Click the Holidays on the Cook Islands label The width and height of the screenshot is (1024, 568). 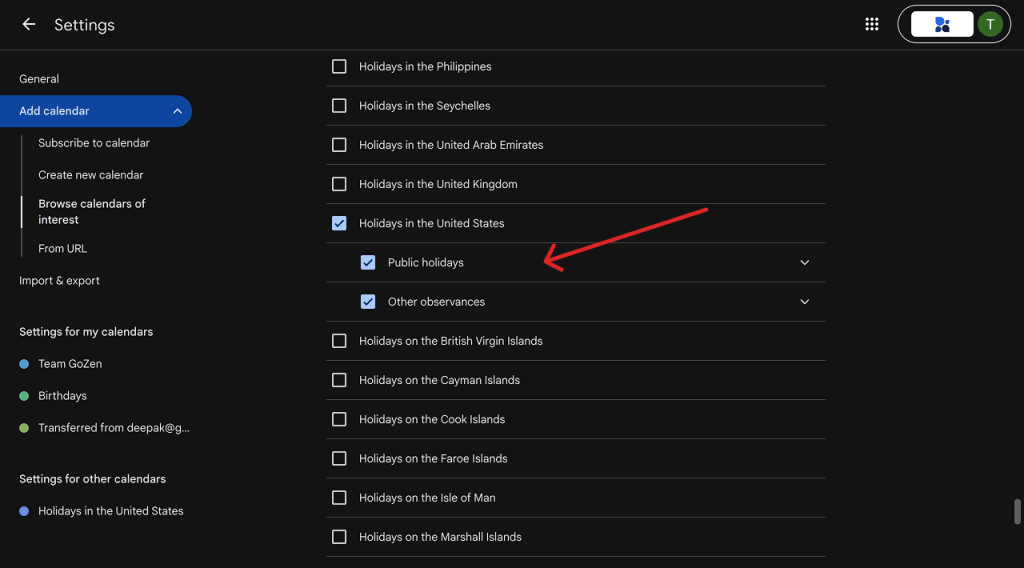(432, 419)
